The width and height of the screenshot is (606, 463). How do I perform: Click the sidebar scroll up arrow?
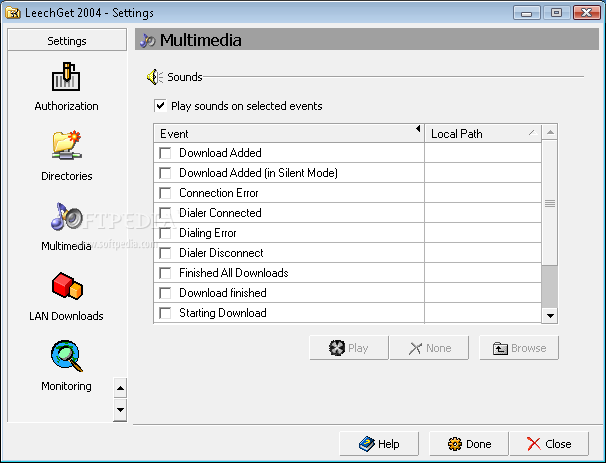(120, 388)
